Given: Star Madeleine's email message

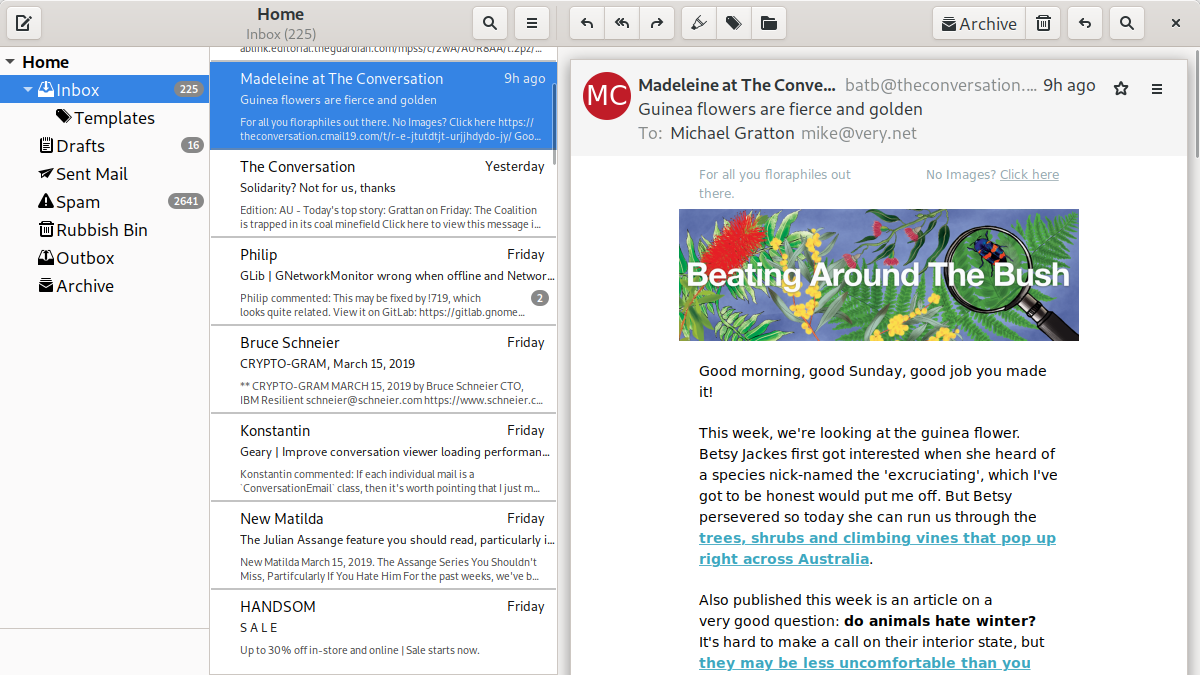Looking at the screenshot, I should pyautogui.click(x=1120, y=88).
